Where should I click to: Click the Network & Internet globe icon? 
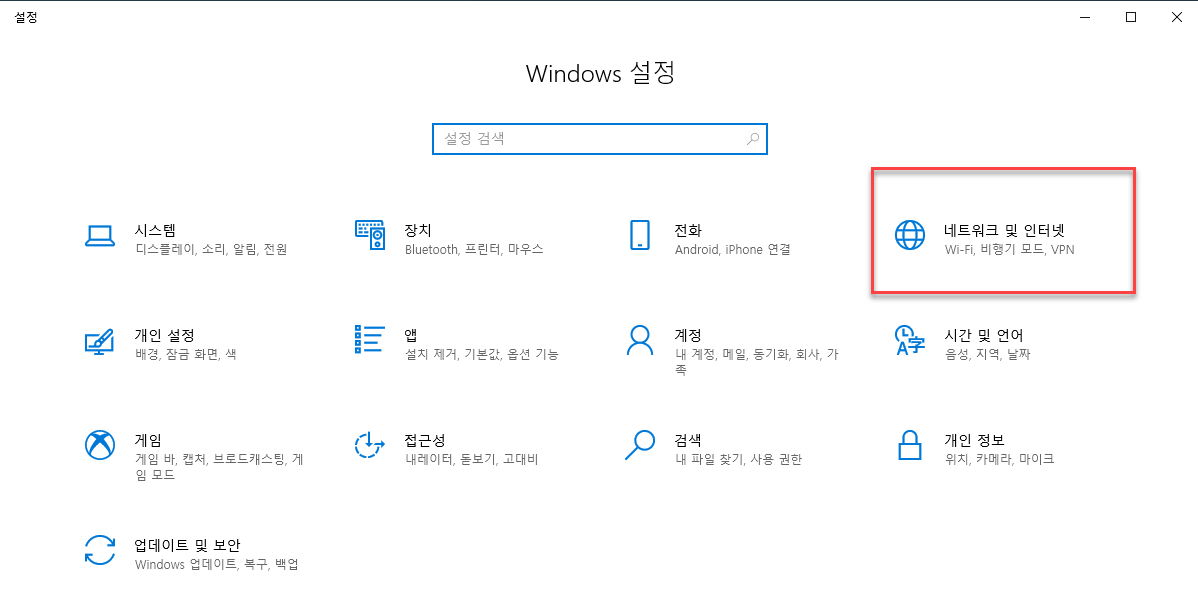[909, 235]
